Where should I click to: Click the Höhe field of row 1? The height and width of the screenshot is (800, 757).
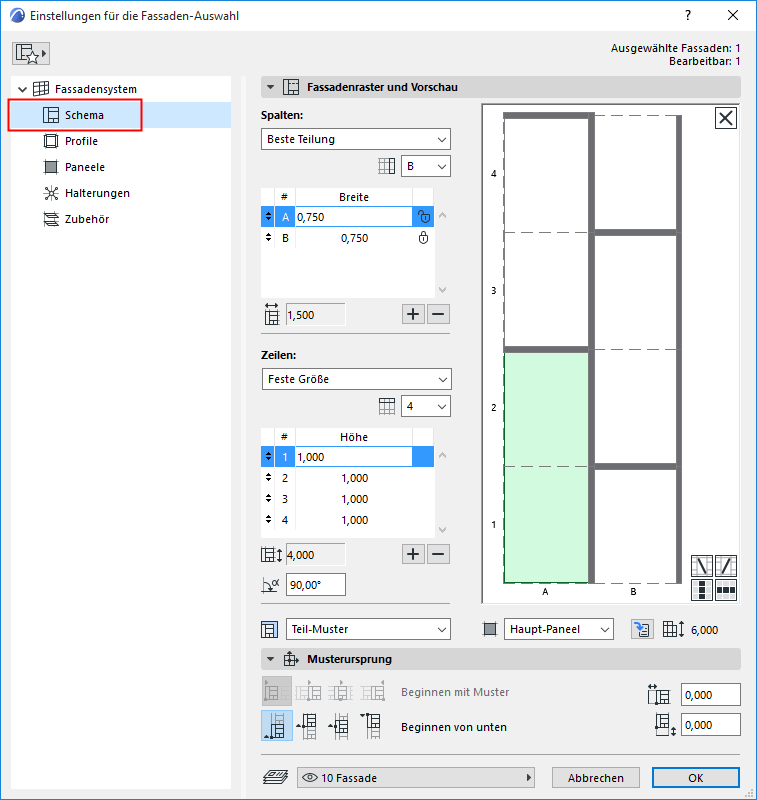coord(354,457)
